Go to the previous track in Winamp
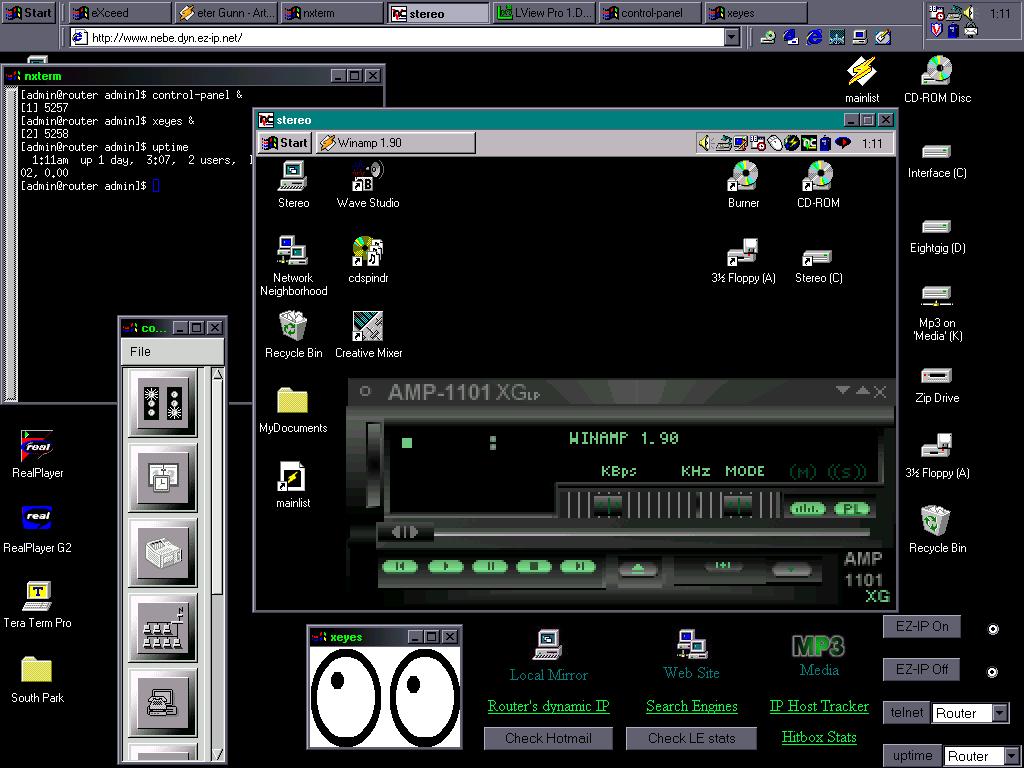 pos(400,566)
